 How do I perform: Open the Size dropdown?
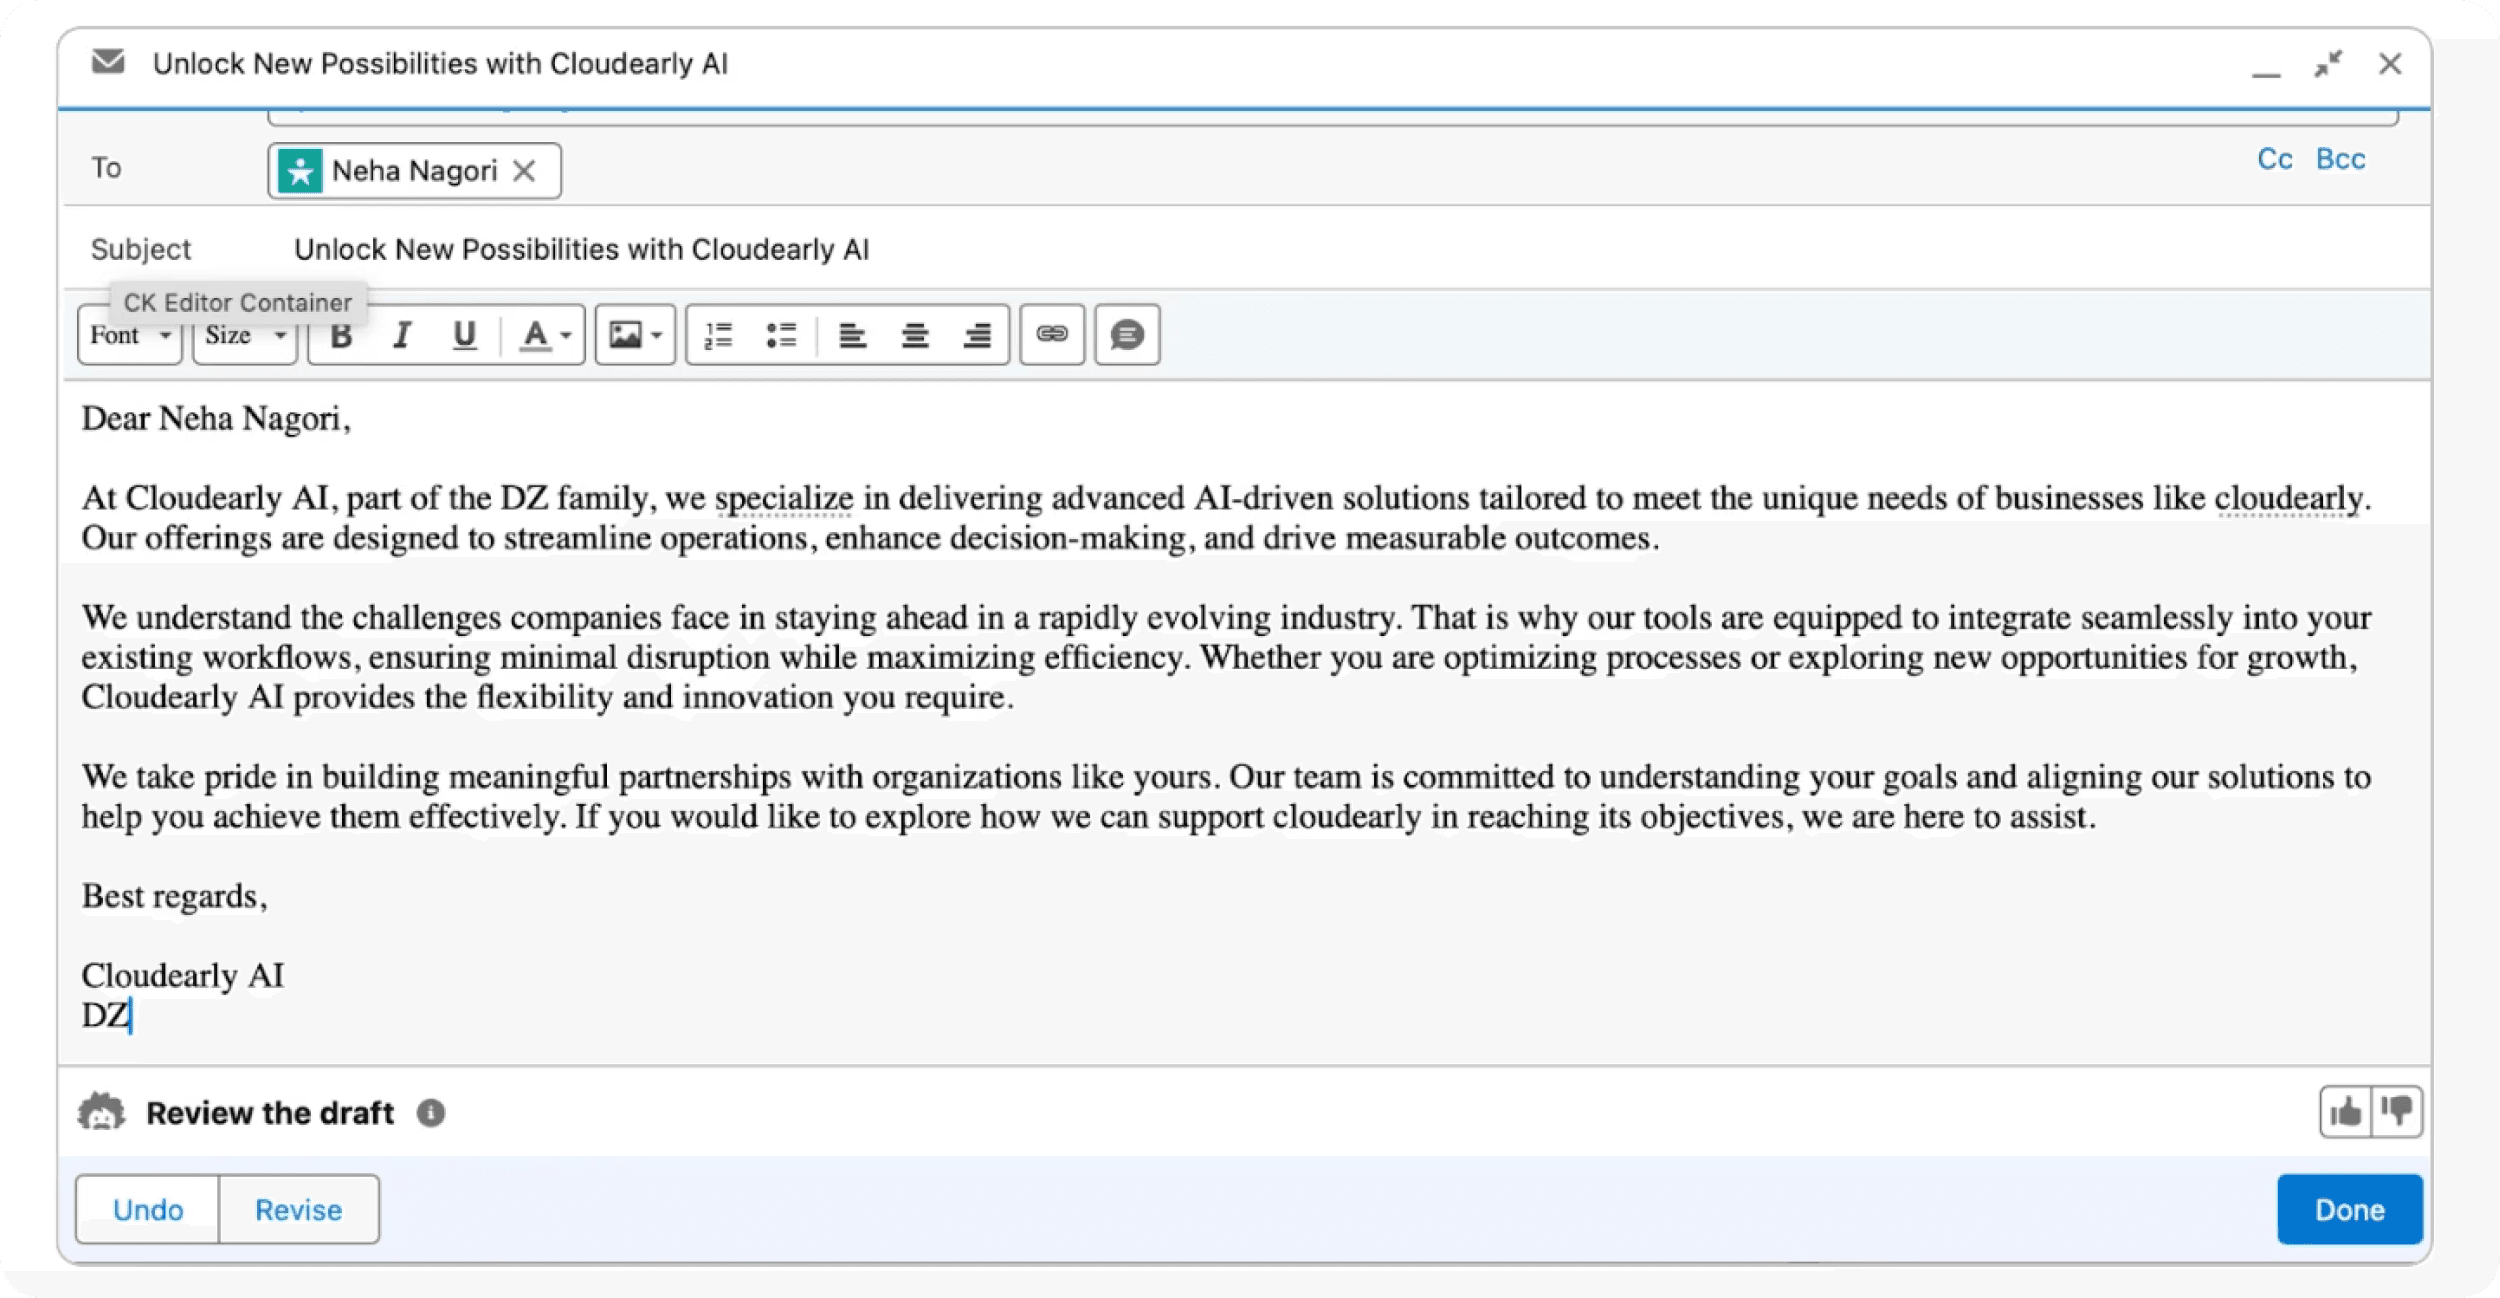pyautogui.click(x=245, y=335)
